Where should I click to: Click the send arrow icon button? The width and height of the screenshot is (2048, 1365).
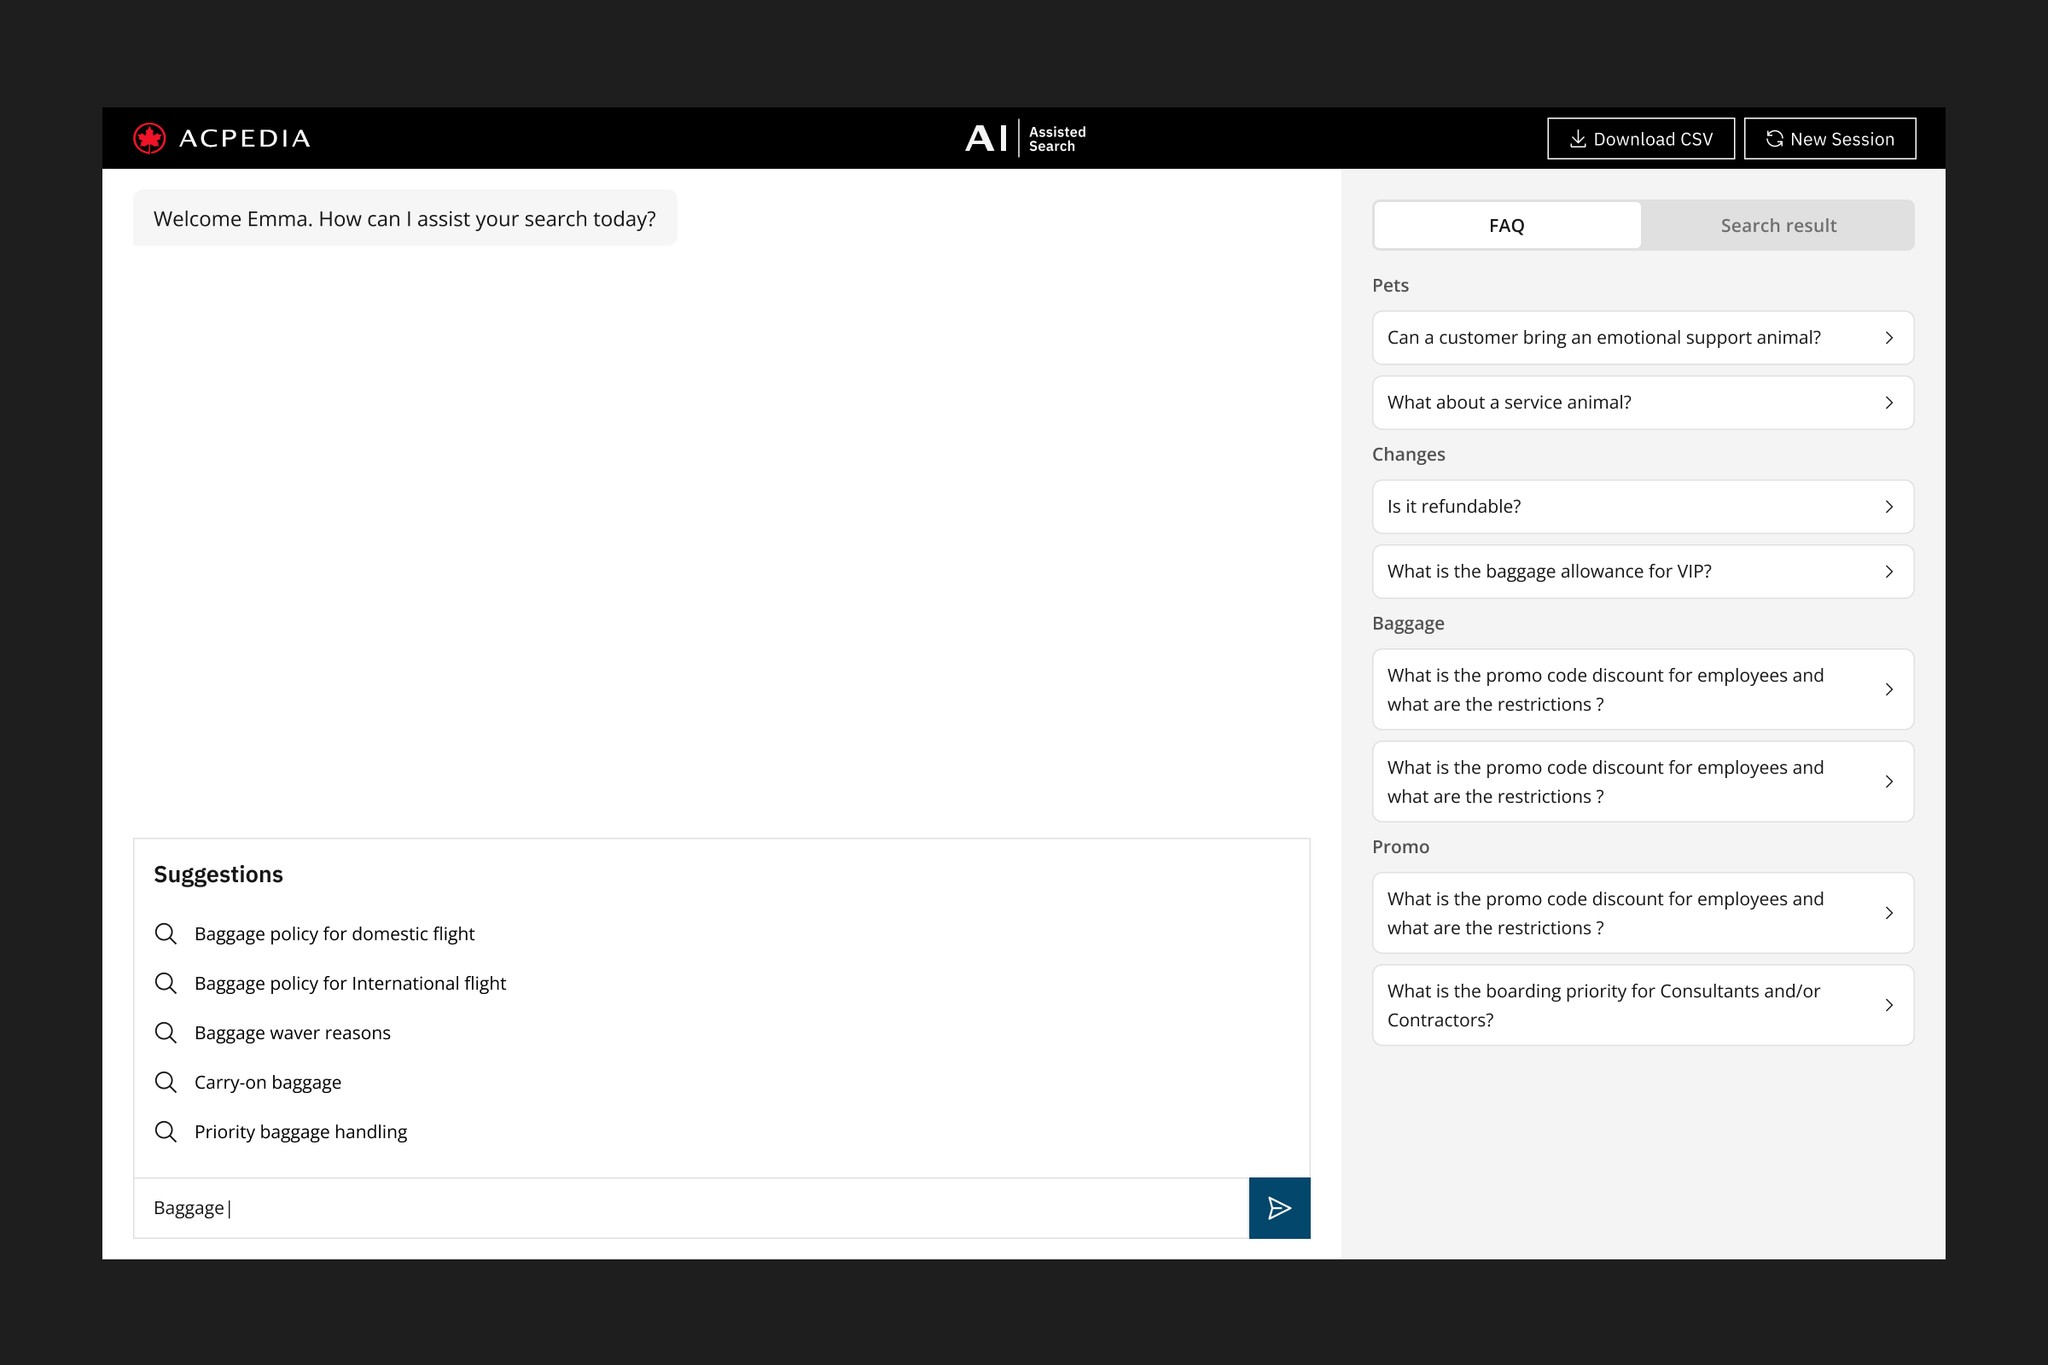(x=1279, y=1208)
